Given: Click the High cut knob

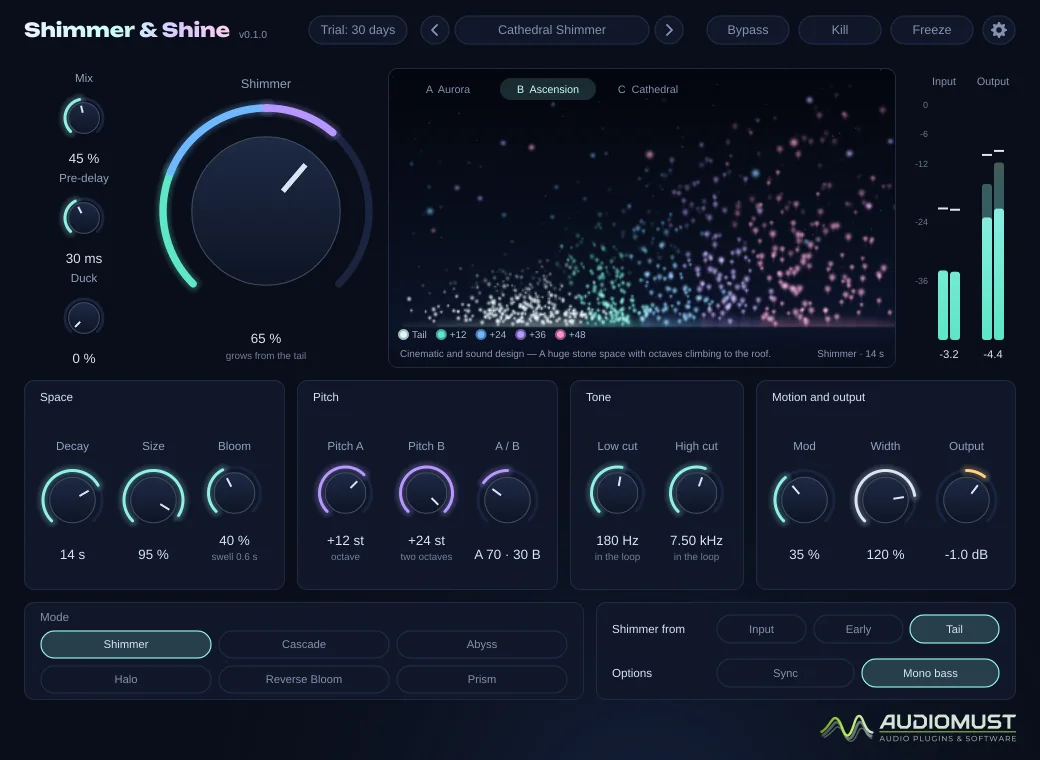Looking at the screenshot, I should click(696, 493).
